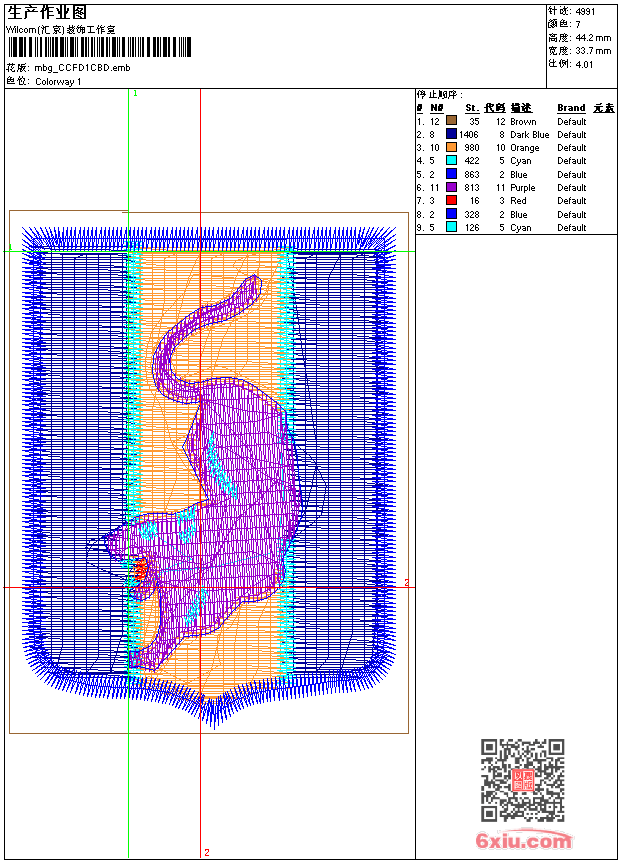Click the Orange color swatch in row 3

(x=451, y=147)
